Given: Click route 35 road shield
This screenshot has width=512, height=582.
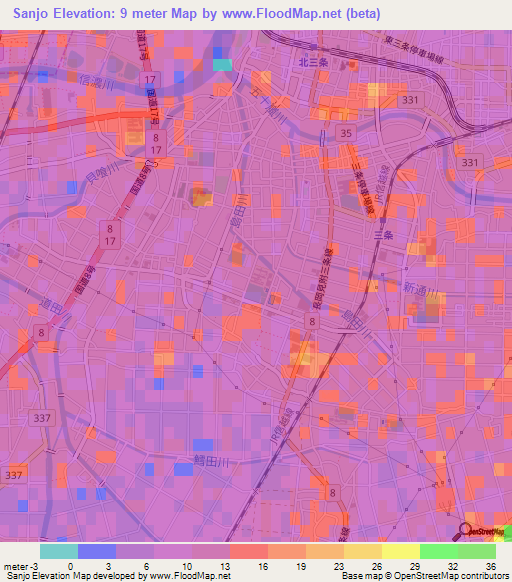Looking at the screenshot, I should pyautogui.click(x=346, y=133).
